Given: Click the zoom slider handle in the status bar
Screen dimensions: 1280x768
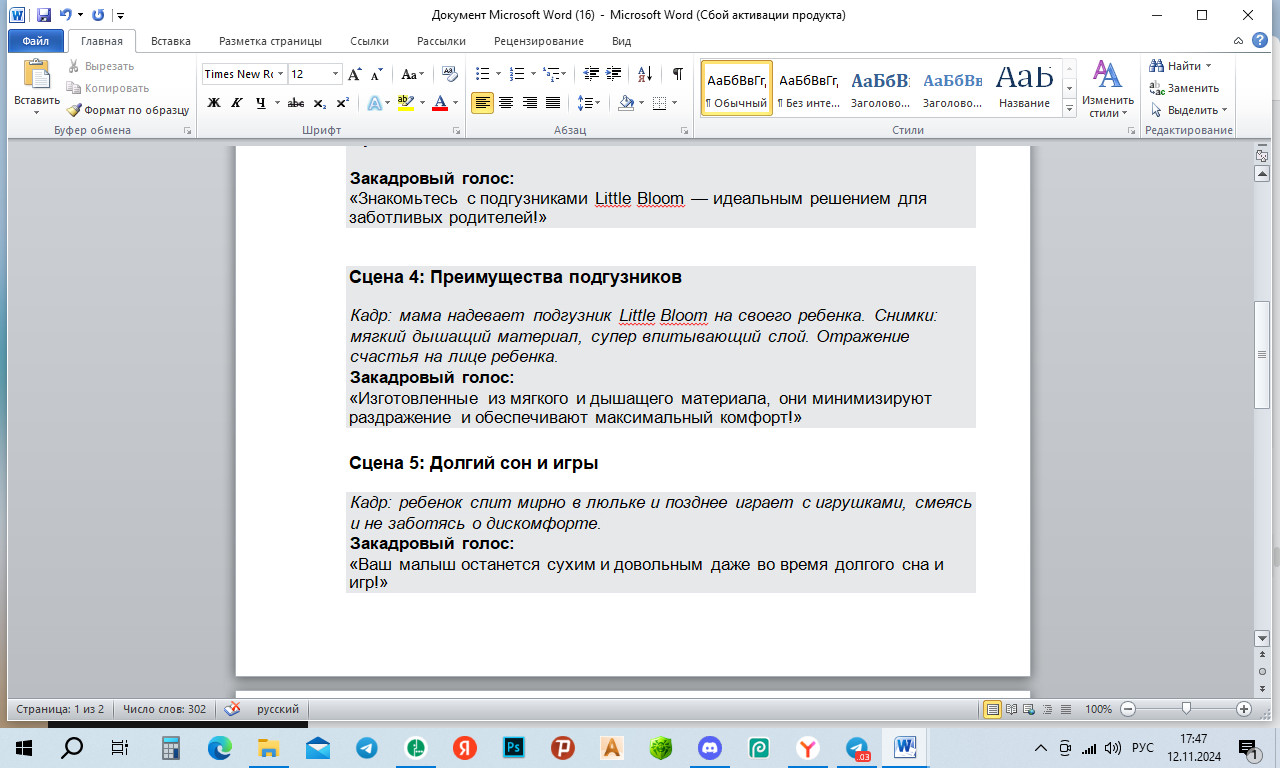Looking at the screenshot, I should coord(1186,709).
